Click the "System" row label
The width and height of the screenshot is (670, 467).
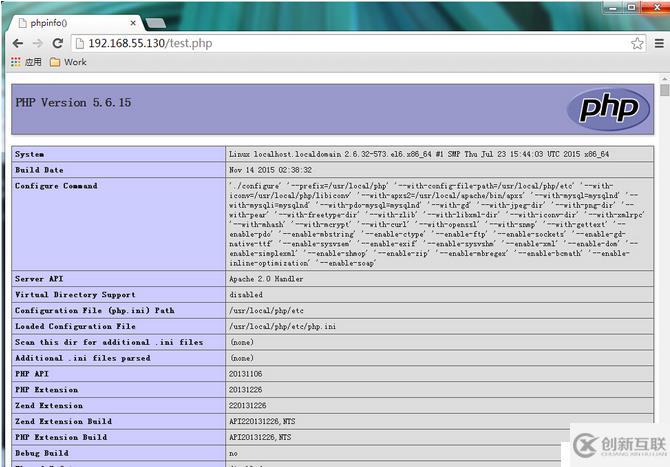(29, 154)
